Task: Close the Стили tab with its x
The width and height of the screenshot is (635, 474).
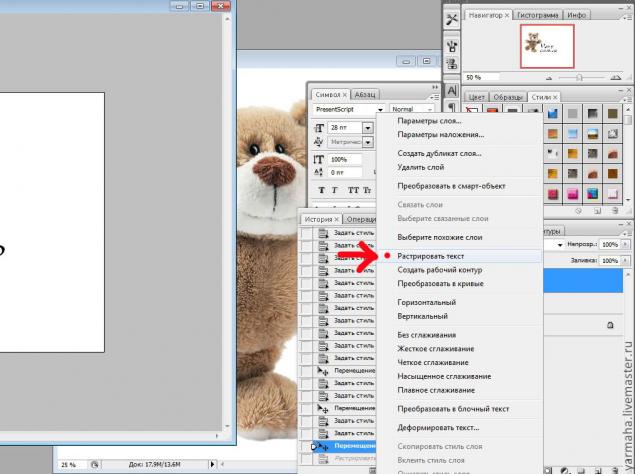Action: pyautogui.click(x=555, y=97)
